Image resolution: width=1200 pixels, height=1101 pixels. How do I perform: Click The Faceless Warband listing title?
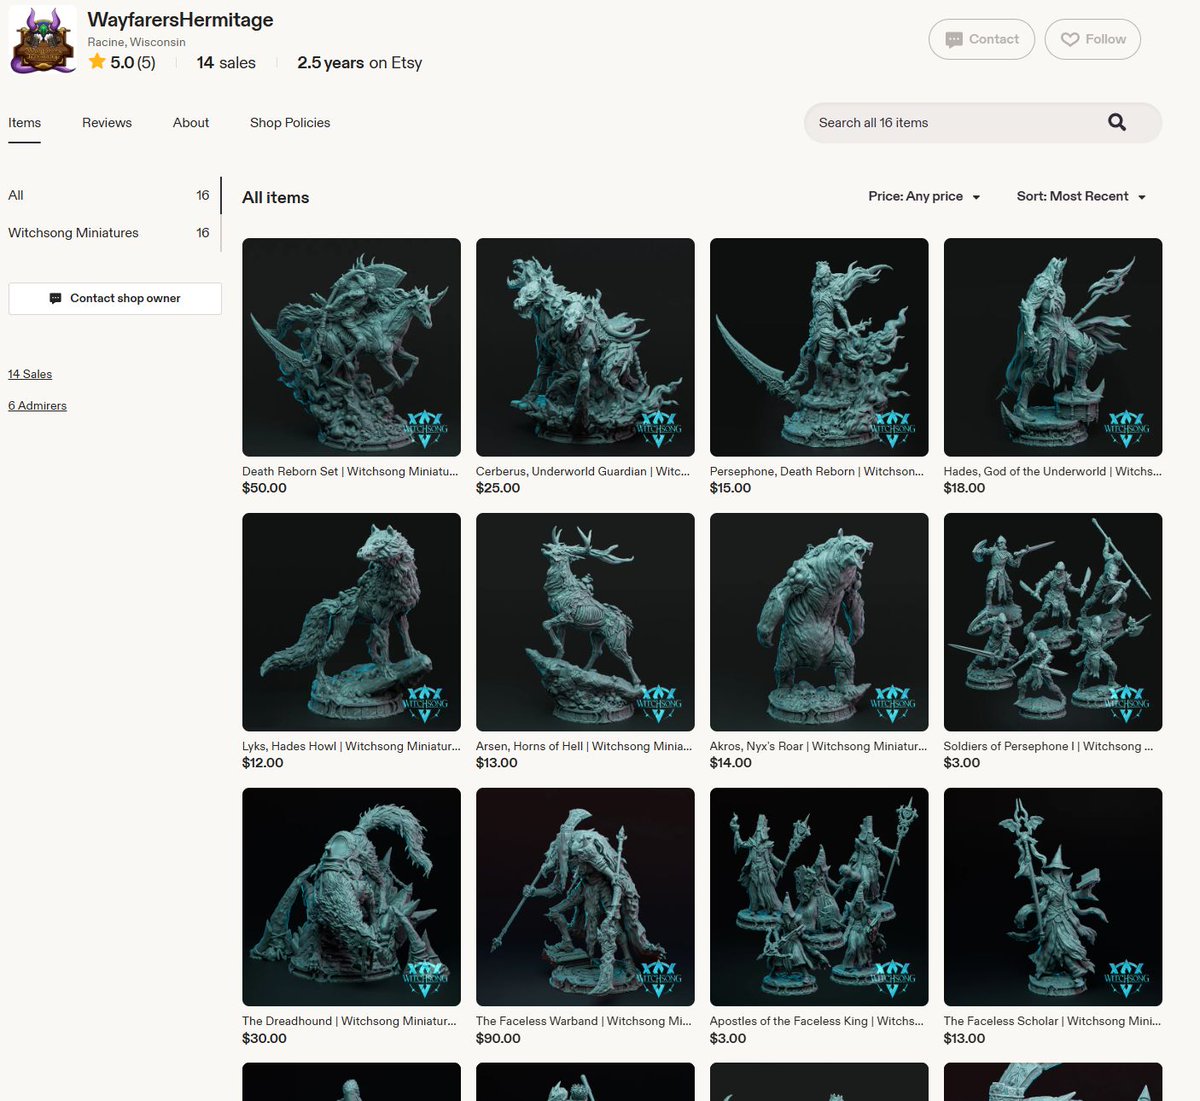(584, 1021)
